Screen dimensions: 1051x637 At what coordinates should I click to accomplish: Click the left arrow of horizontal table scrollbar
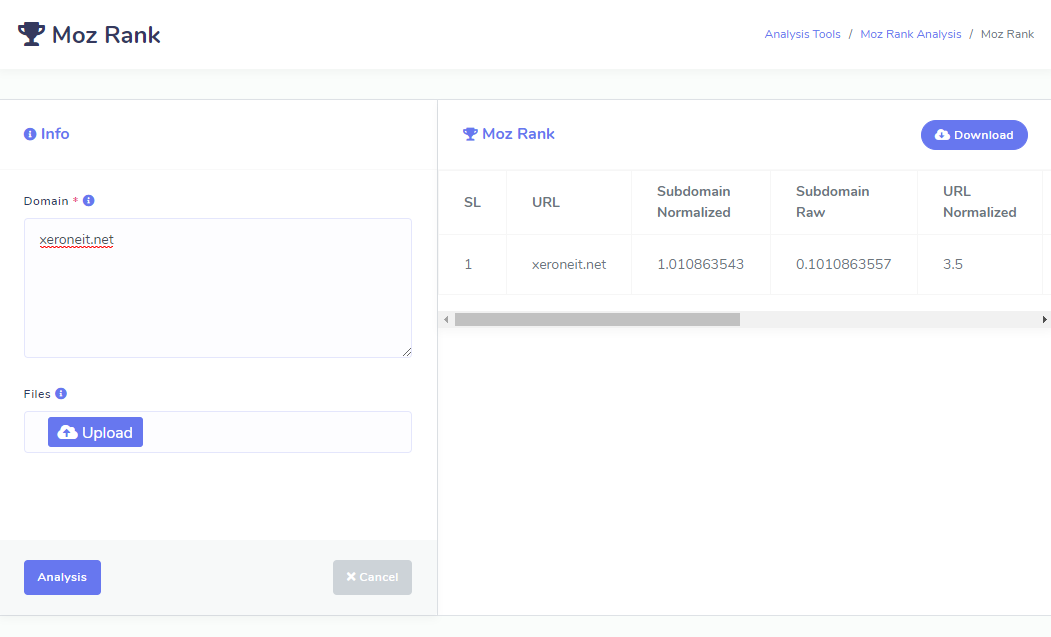[x=446, y=319]
